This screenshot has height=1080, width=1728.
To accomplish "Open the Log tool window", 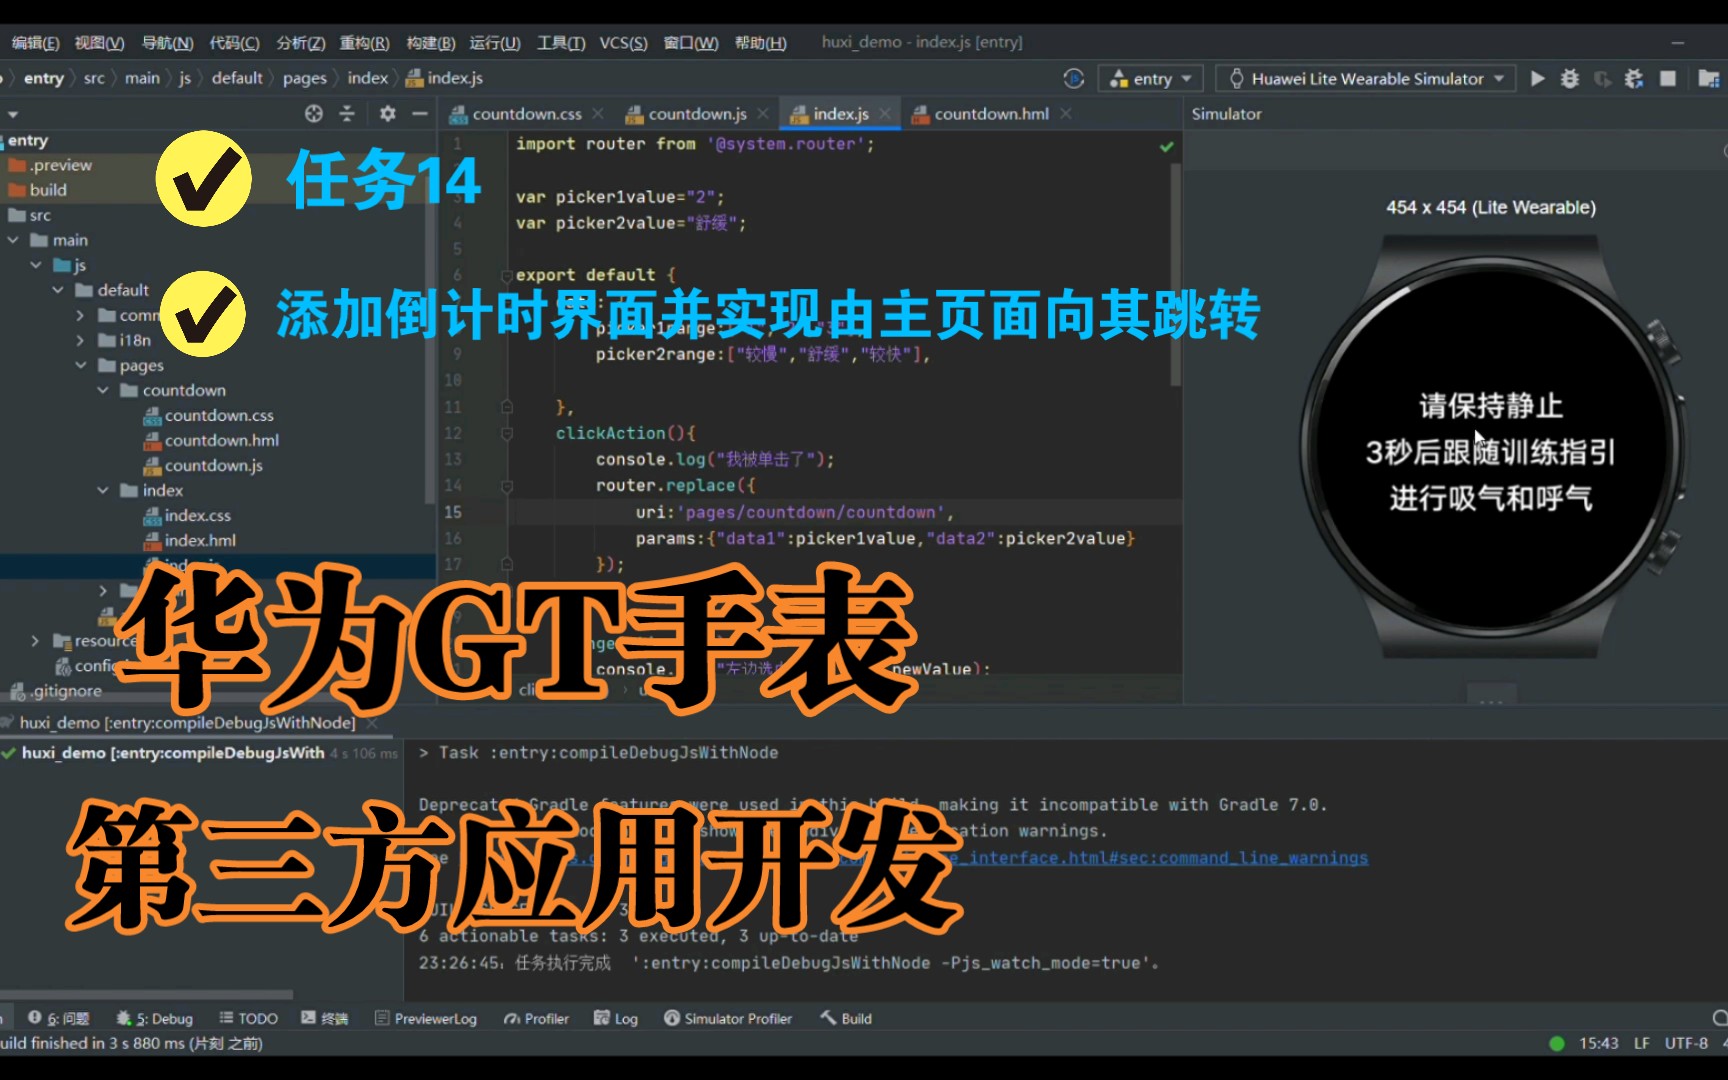I will (x=616, y=1018).
